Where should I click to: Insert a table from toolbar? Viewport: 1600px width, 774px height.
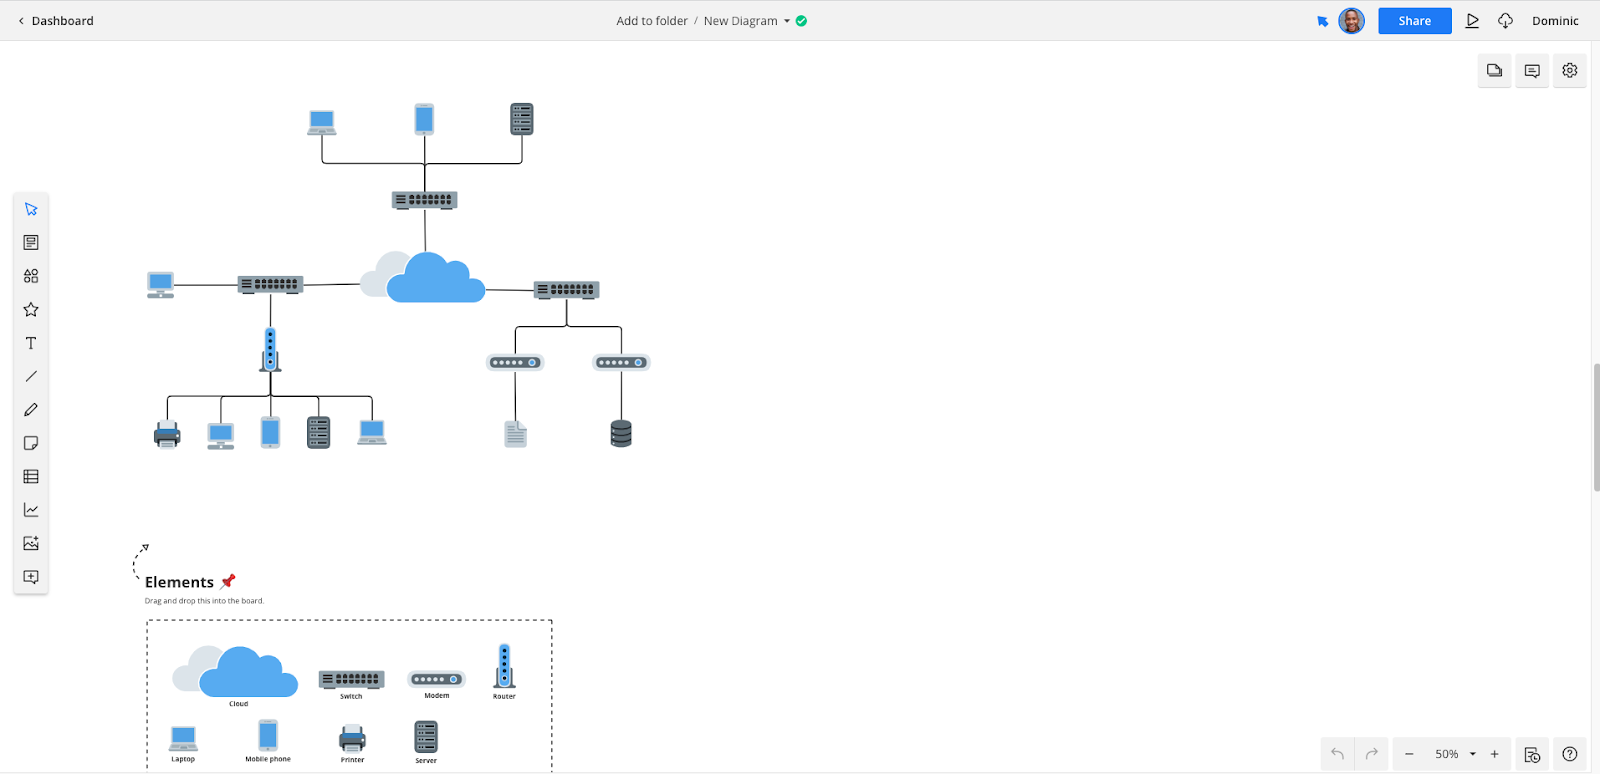click(x=31, y=477)
